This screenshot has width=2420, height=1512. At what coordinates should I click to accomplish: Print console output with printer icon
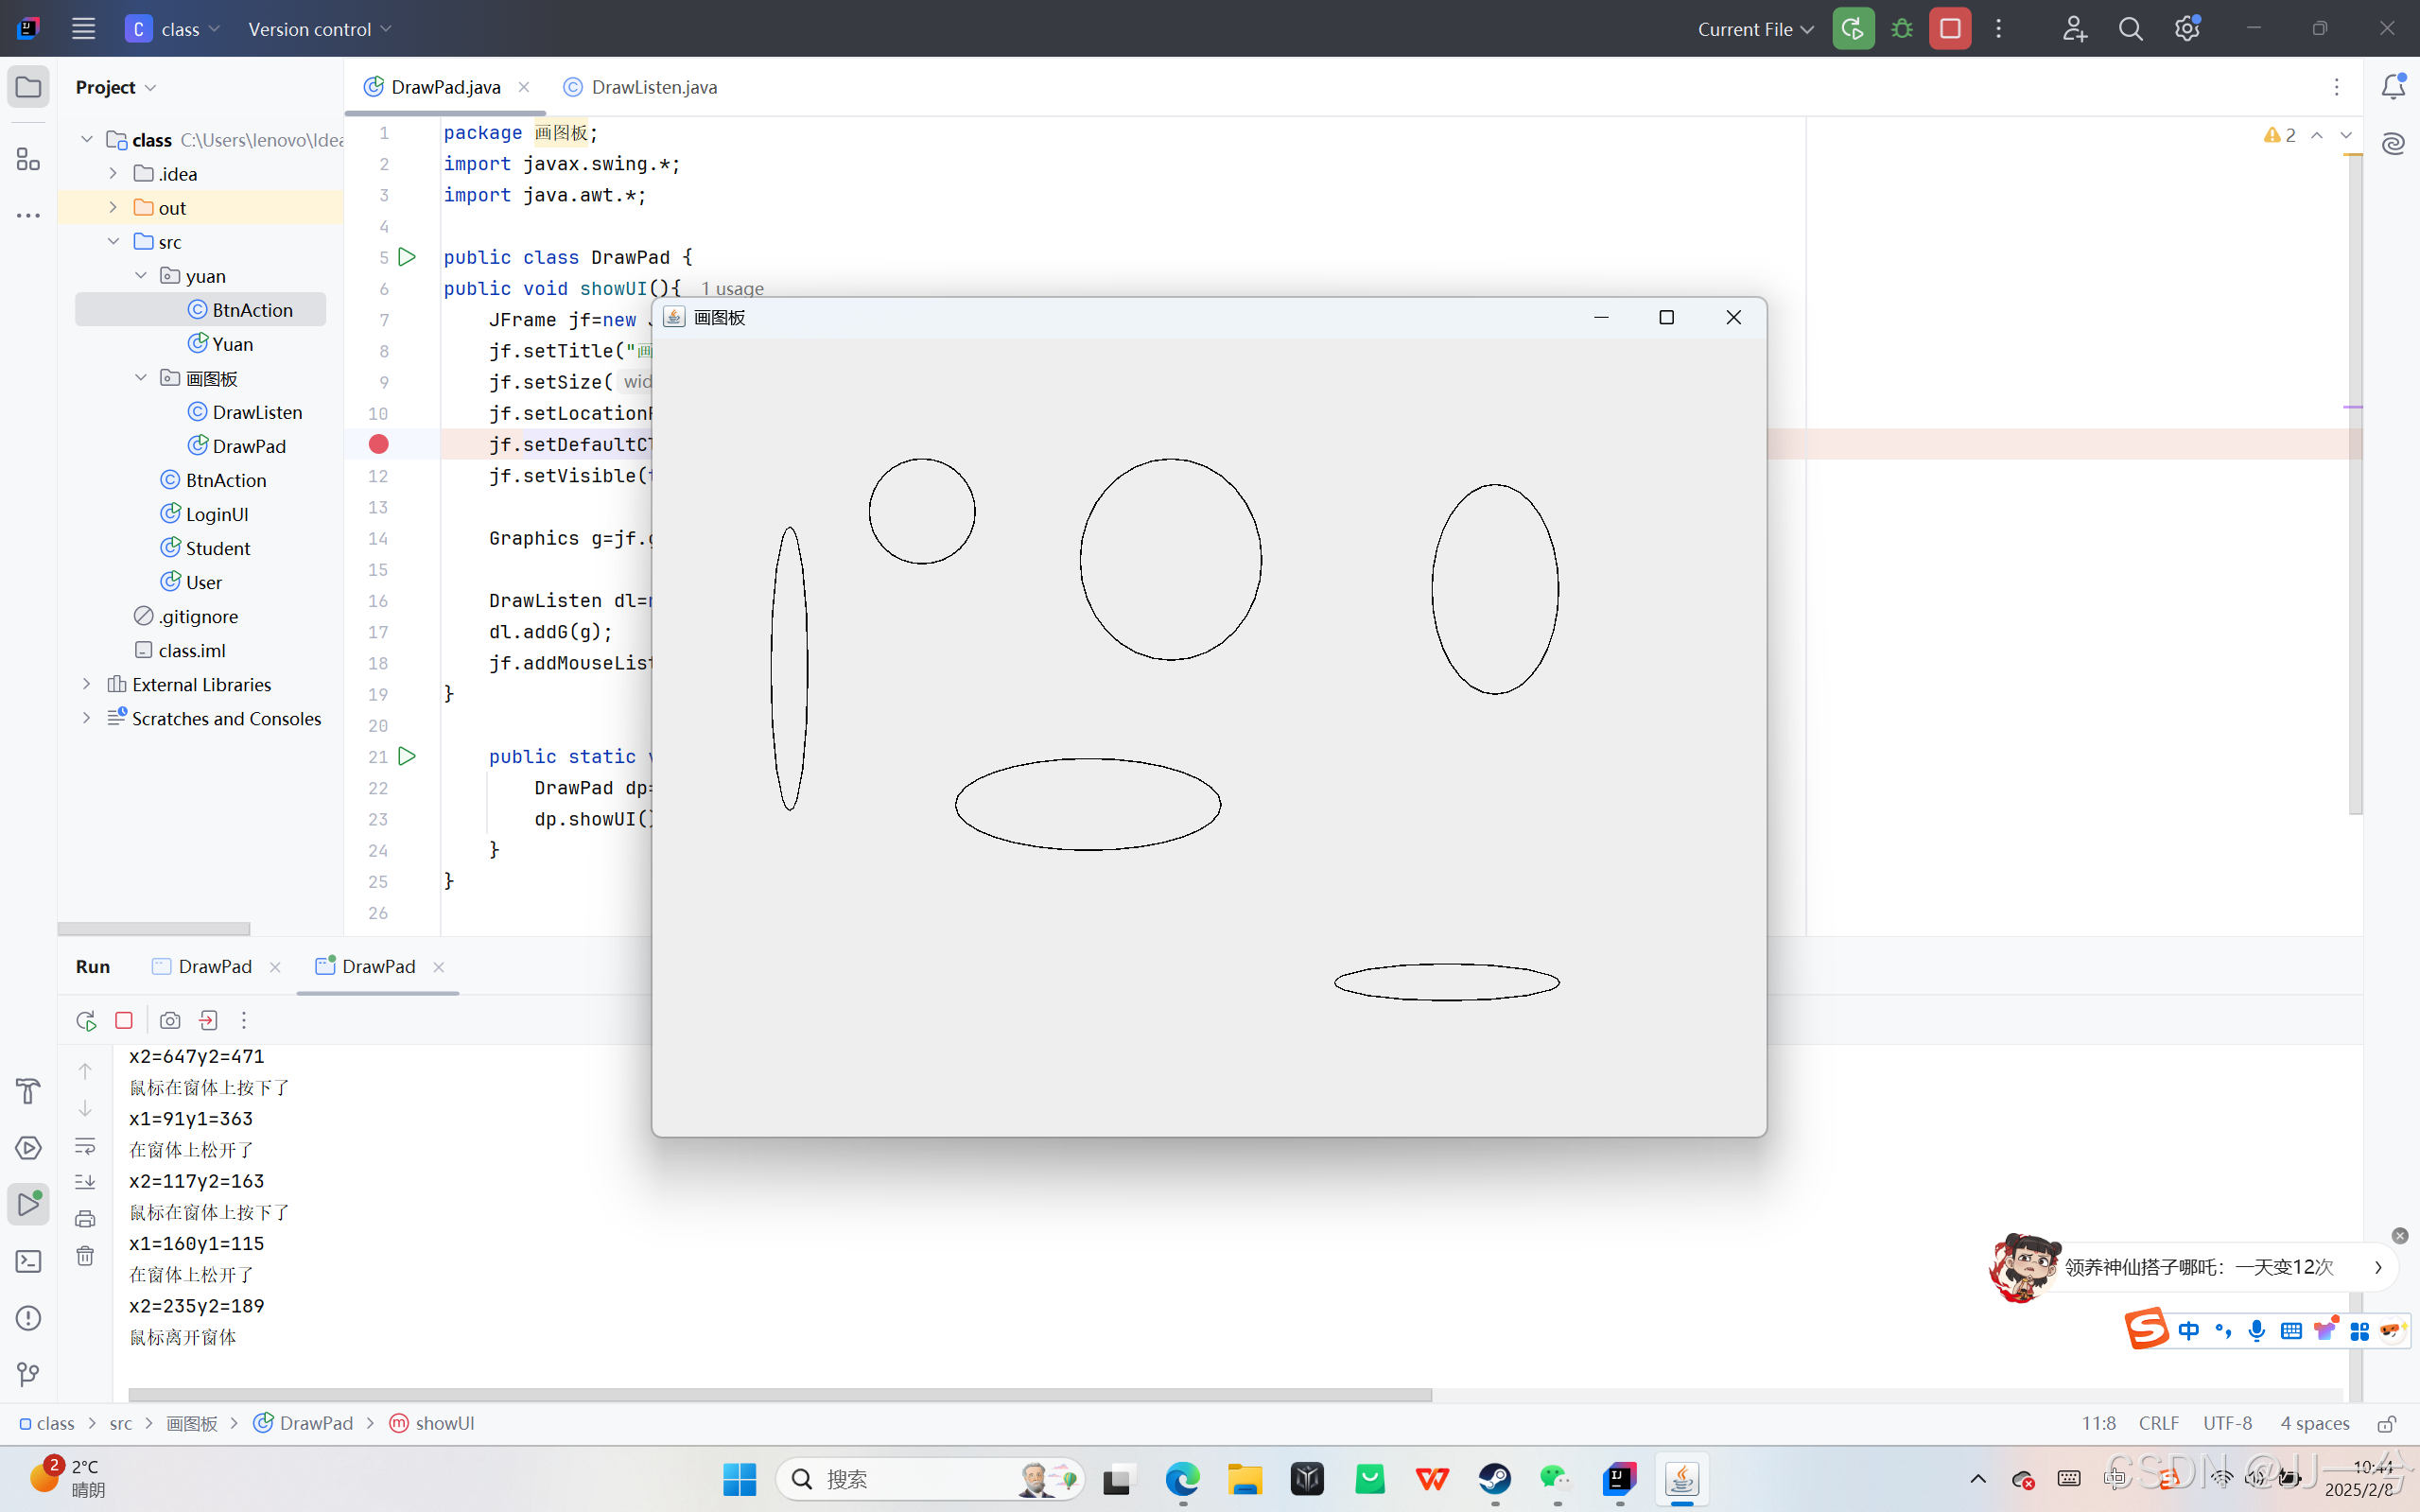(x=85, y=1218)
